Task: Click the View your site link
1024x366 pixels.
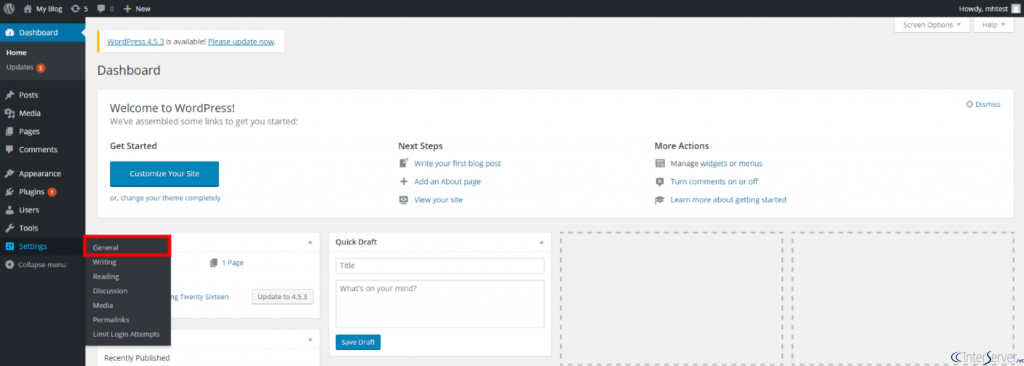Action: 438,200
